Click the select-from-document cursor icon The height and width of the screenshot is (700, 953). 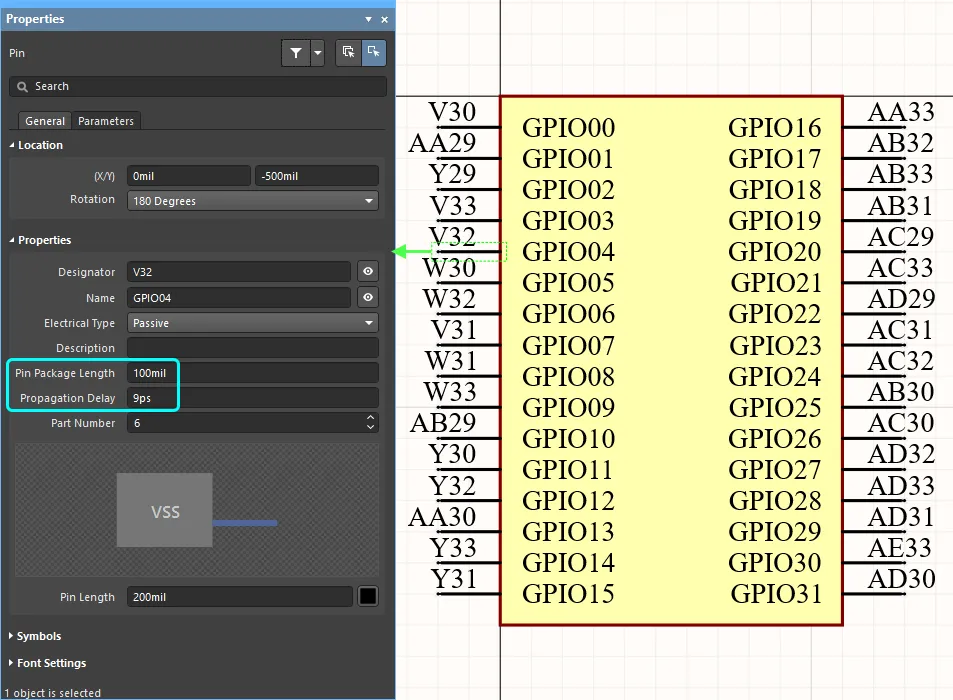pyautogui.click(x=348, y=52)
